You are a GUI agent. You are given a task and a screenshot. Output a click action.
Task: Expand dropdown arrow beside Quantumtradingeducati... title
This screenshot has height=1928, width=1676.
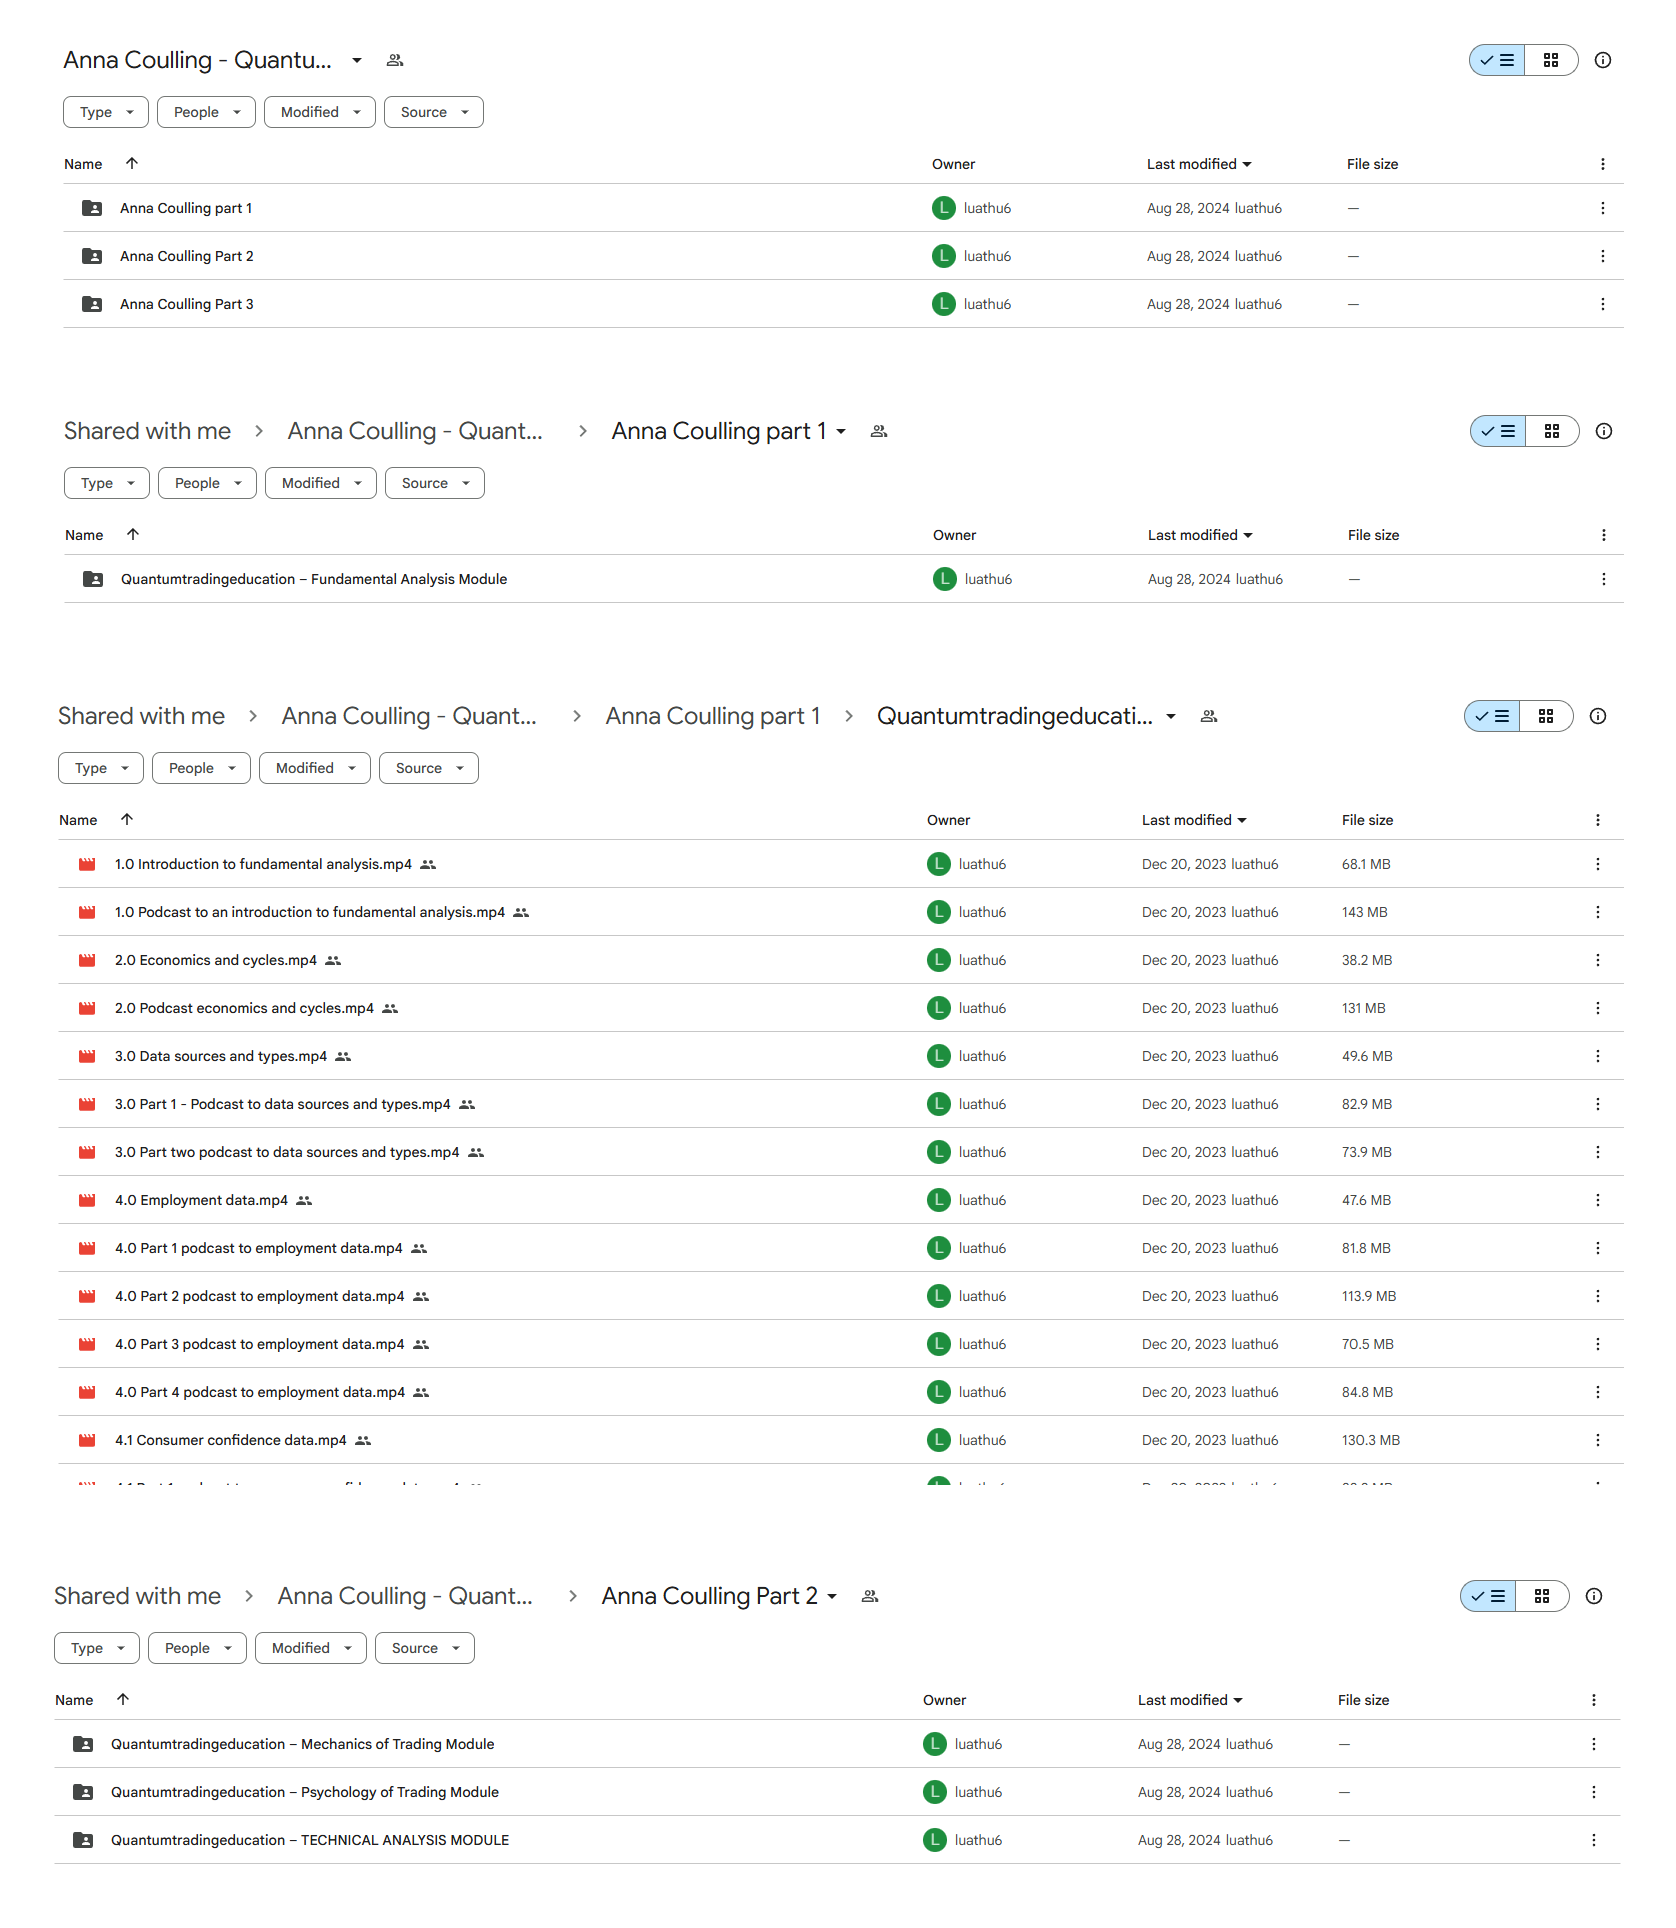(1171, 716)
